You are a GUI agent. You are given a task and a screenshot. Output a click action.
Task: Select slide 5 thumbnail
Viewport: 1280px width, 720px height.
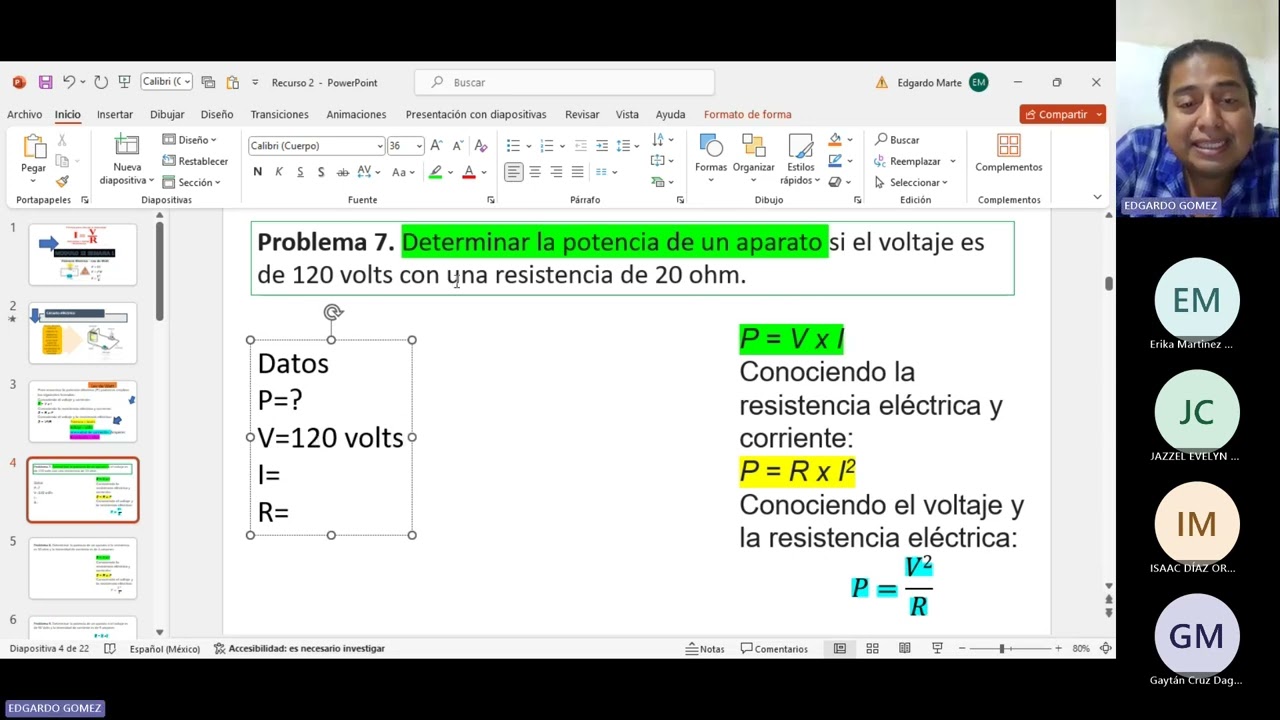[x=83, y=568]
